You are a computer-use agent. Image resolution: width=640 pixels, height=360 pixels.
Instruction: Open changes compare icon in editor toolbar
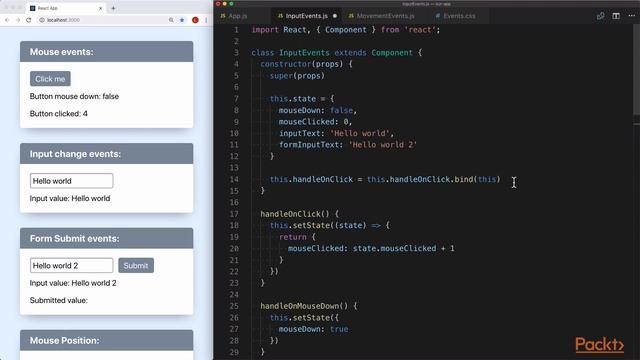point(600,16)
